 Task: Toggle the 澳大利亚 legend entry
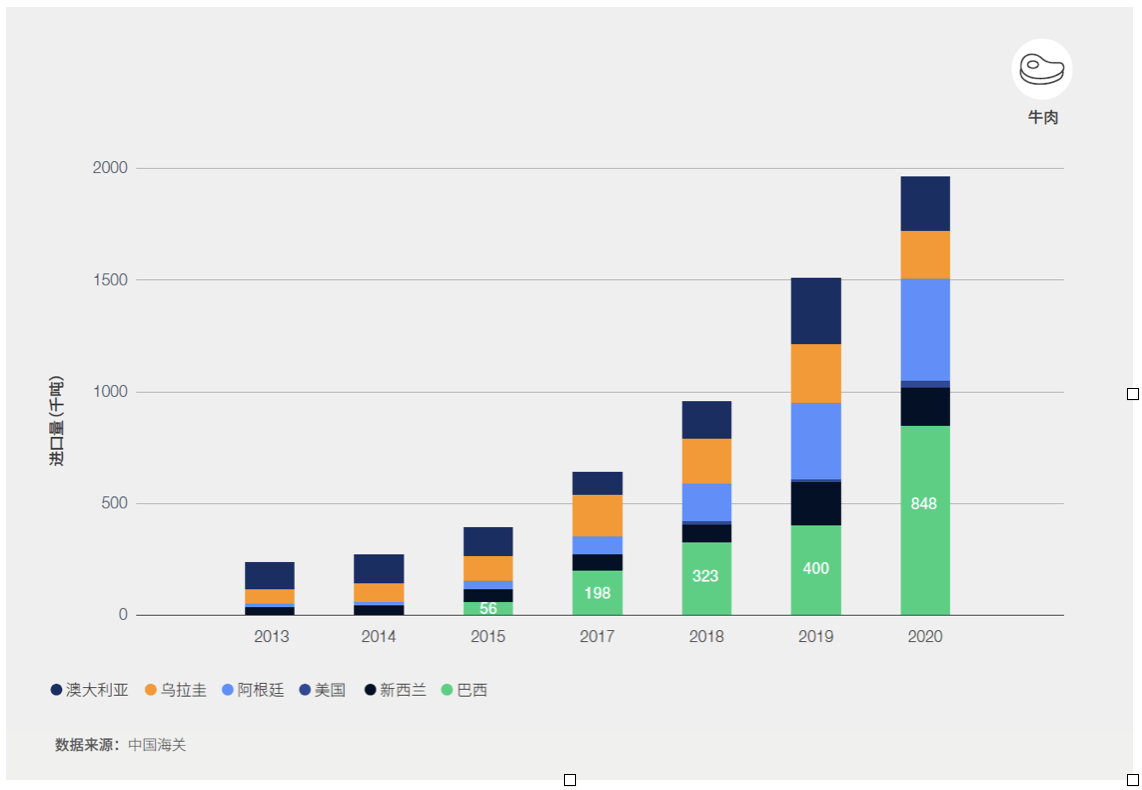click(x=90, y=690)
